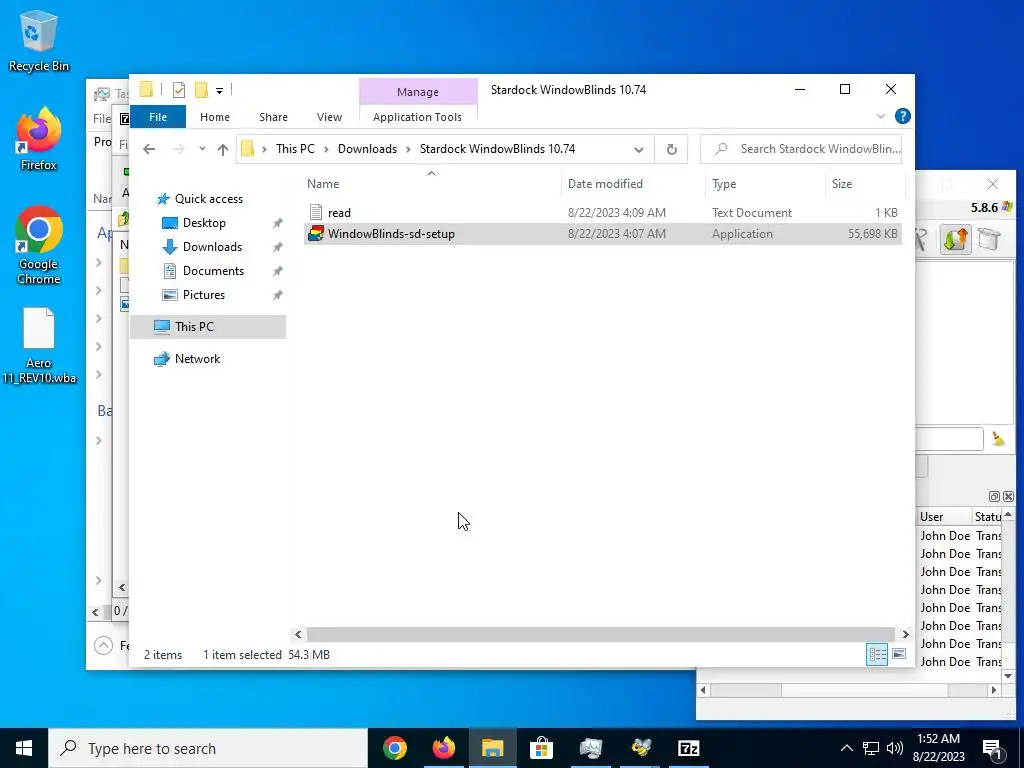1024x768 pixels.
Task: Click transfer icon in background window toolbar
Action: [x=955, y=239]
